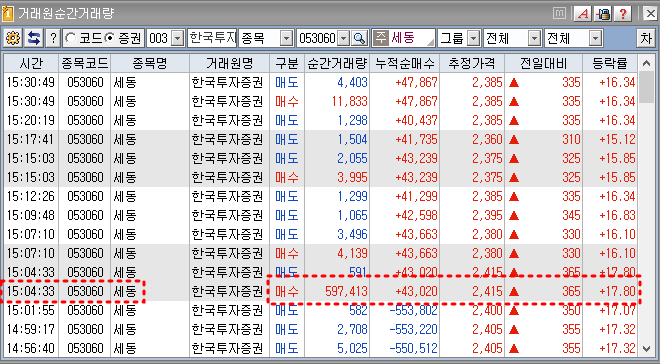Click the 등락률 column header
660x364 pixels.
click(x=610, y=64)
